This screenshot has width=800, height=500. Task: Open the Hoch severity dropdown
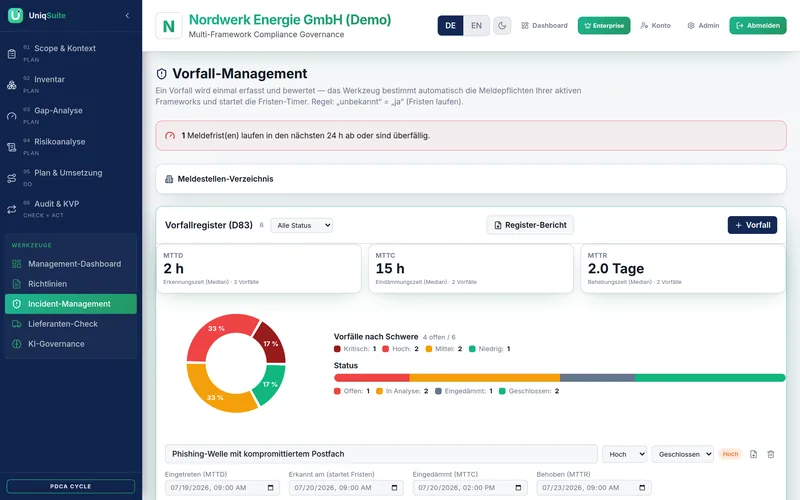point(624,454)
